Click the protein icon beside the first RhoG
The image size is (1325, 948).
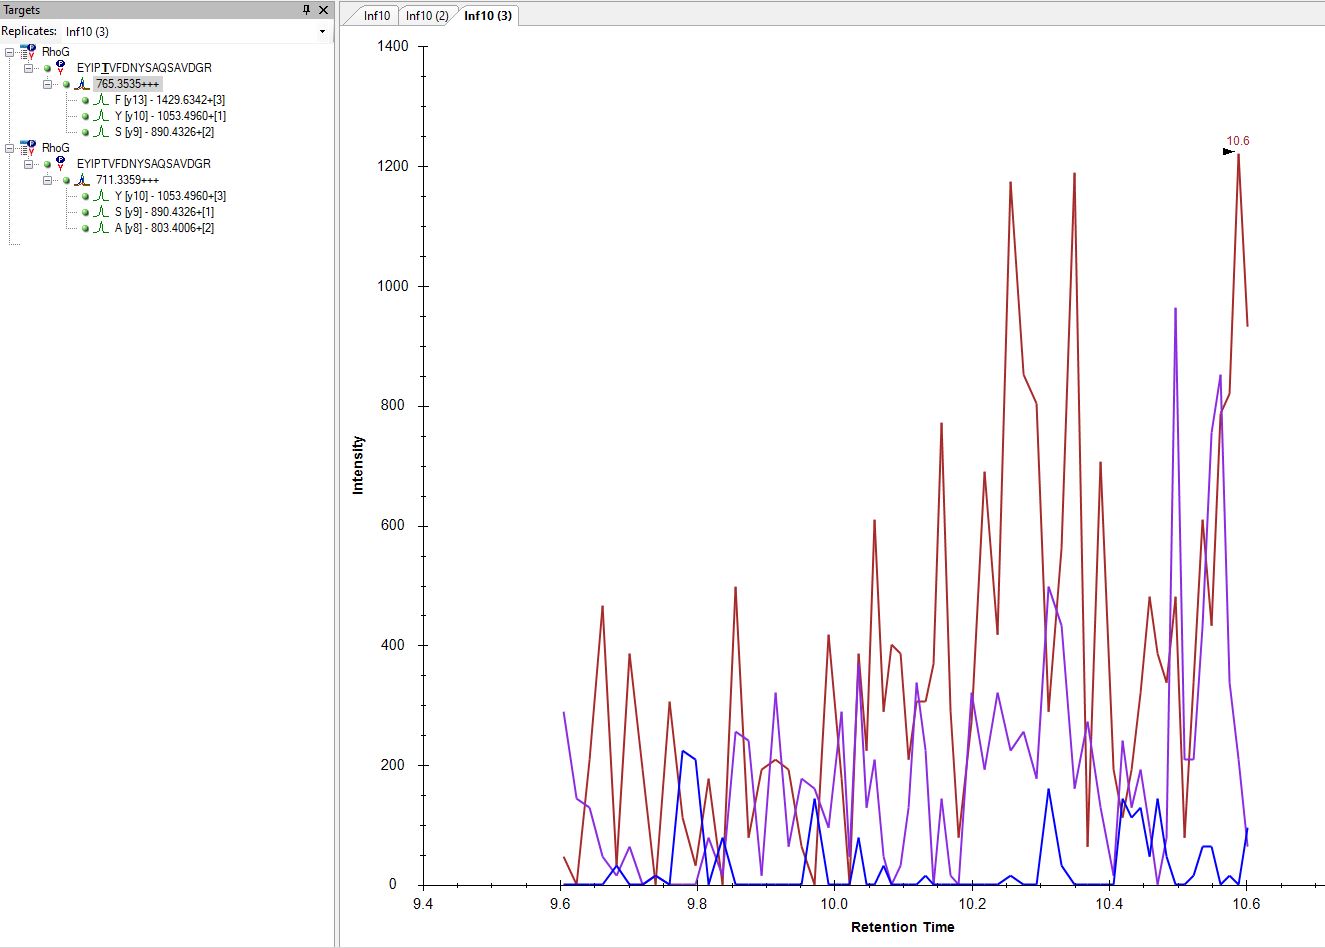pyautogui.click(x=28, y=52)
